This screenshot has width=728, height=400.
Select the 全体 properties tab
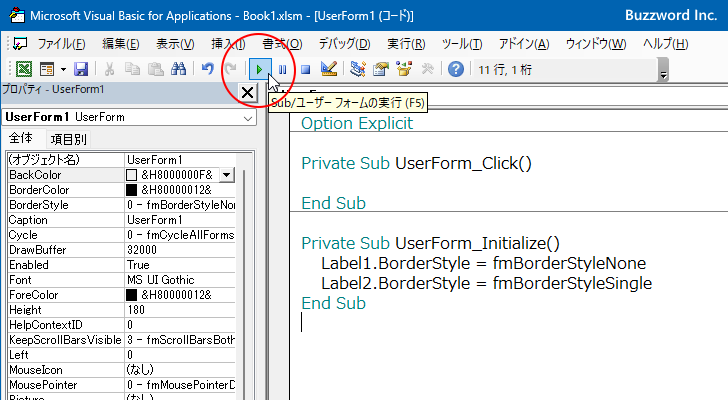point(21,139)
